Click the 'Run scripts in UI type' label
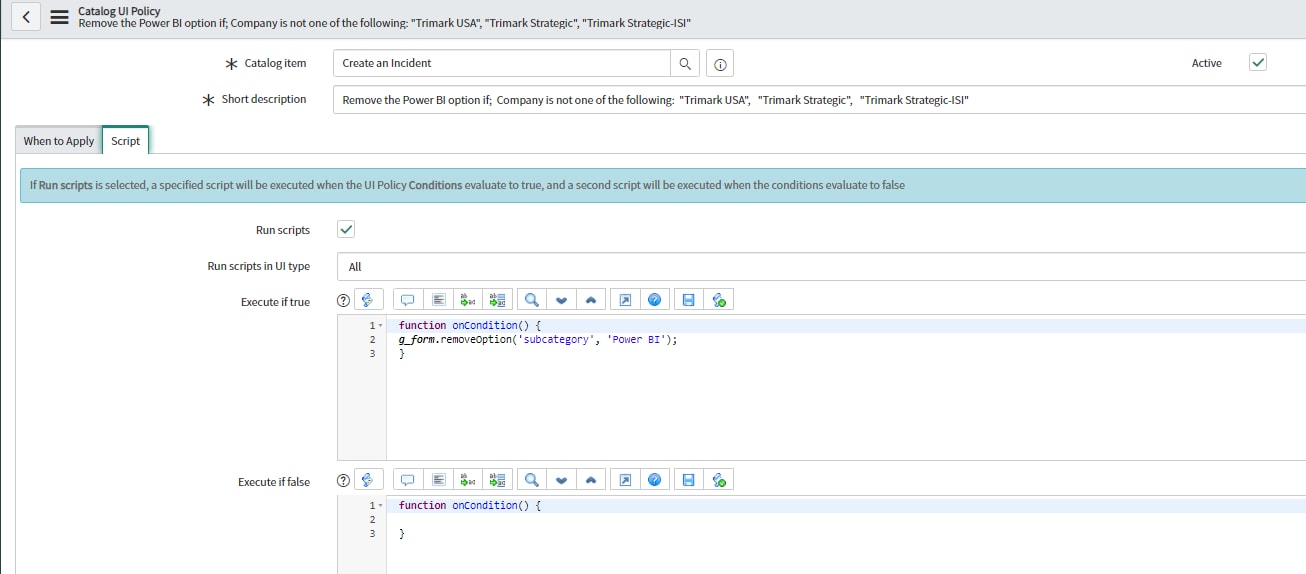This screenshot has width=1306, height=574. 258,266
